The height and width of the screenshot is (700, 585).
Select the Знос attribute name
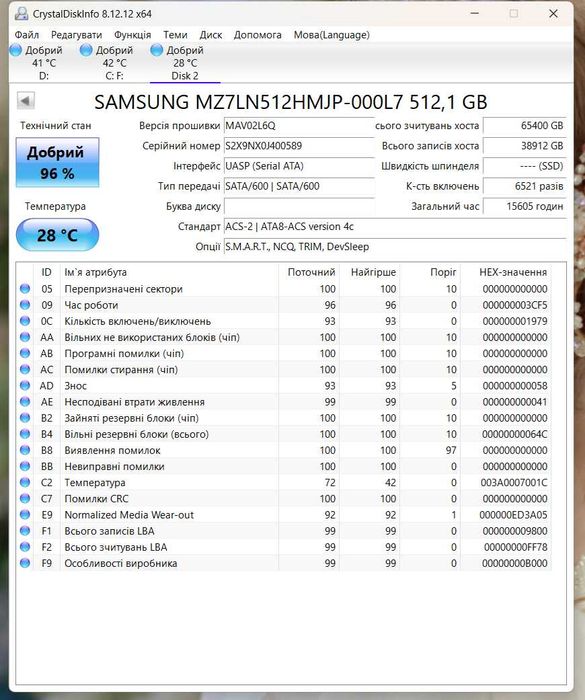coord(75,386)
